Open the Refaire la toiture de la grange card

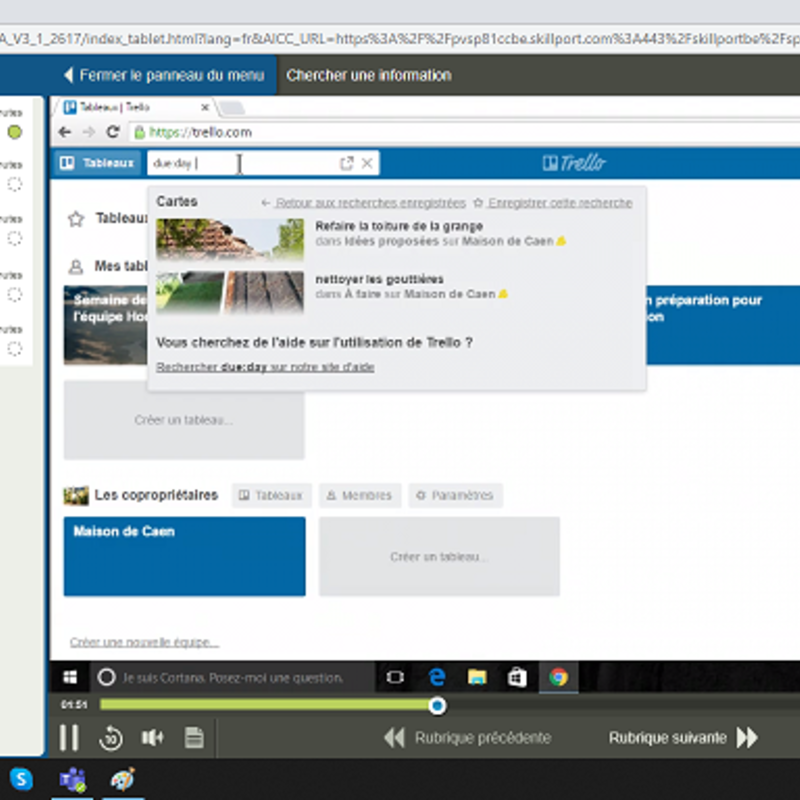point(399,226)
